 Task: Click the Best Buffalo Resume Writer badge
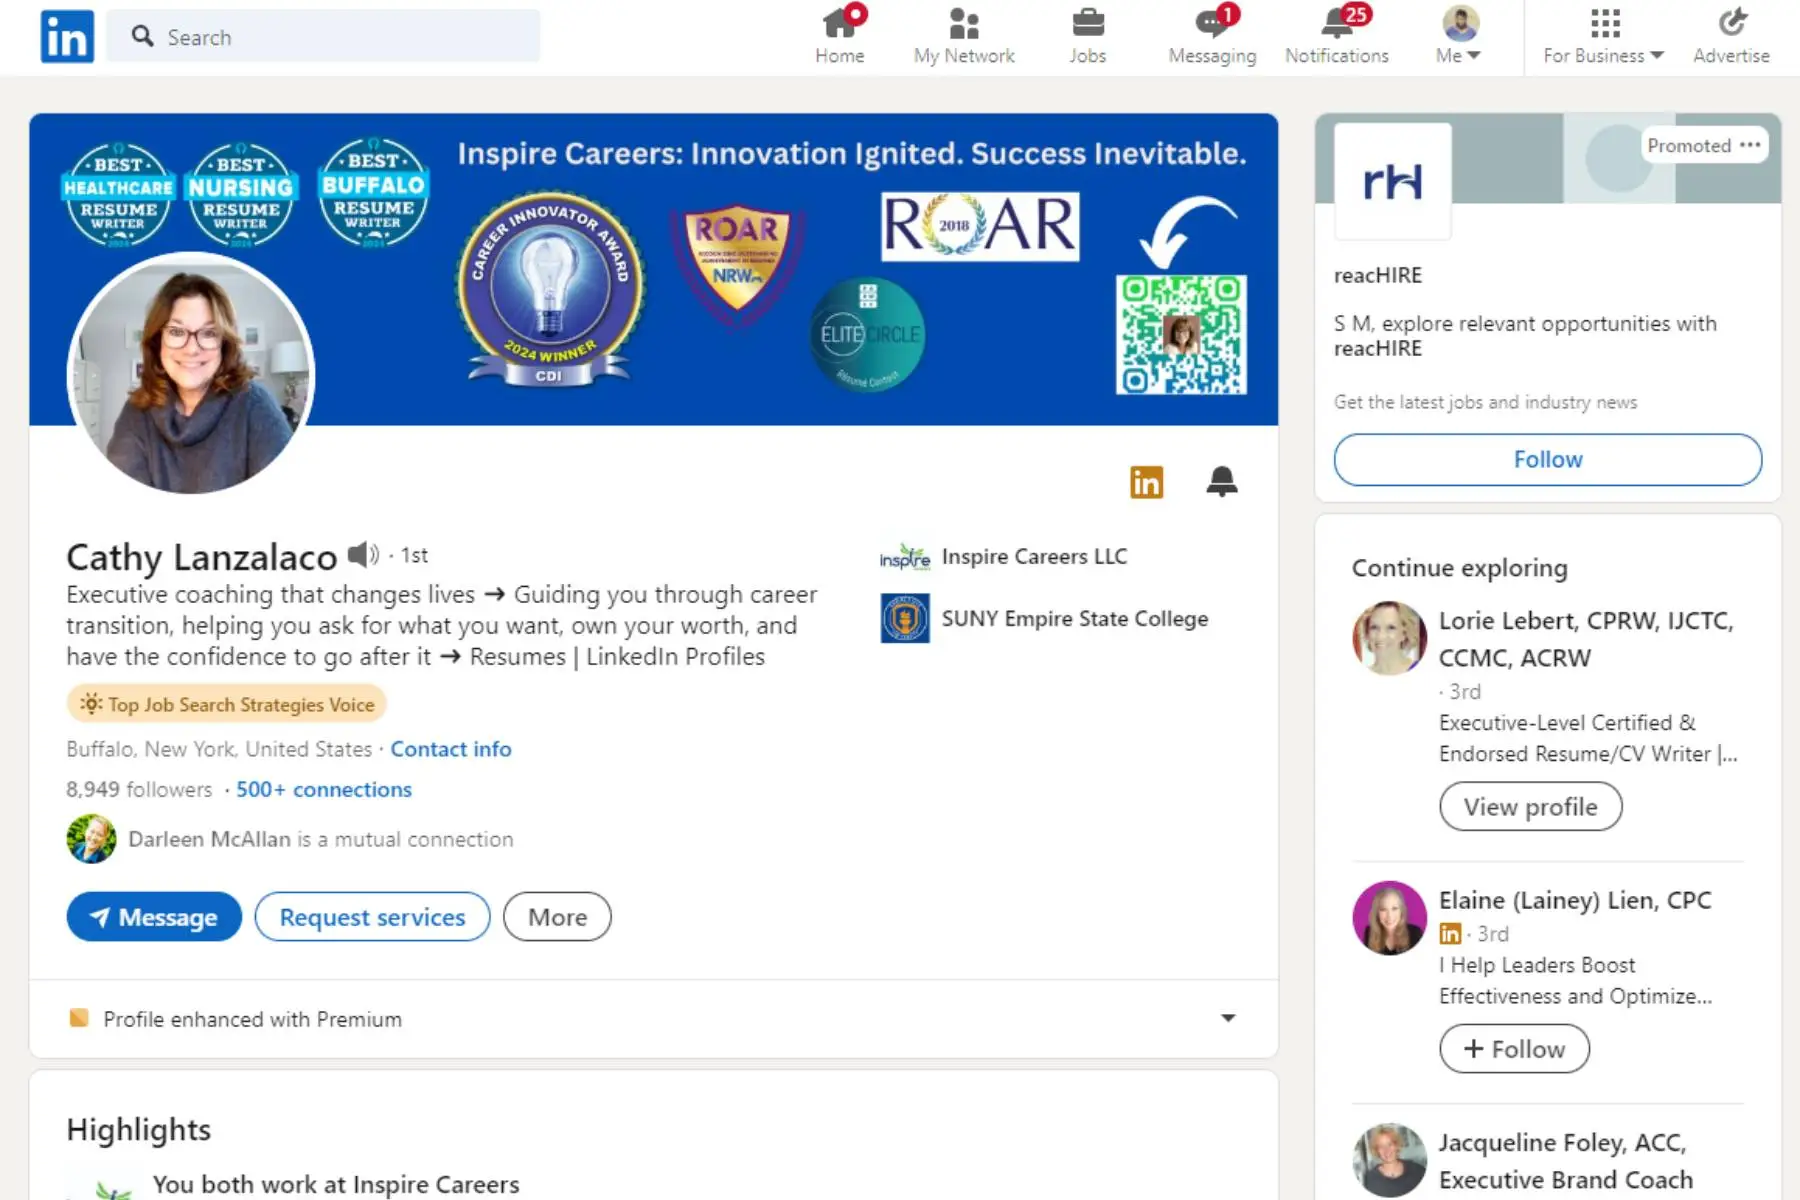[x=374, y=192]
